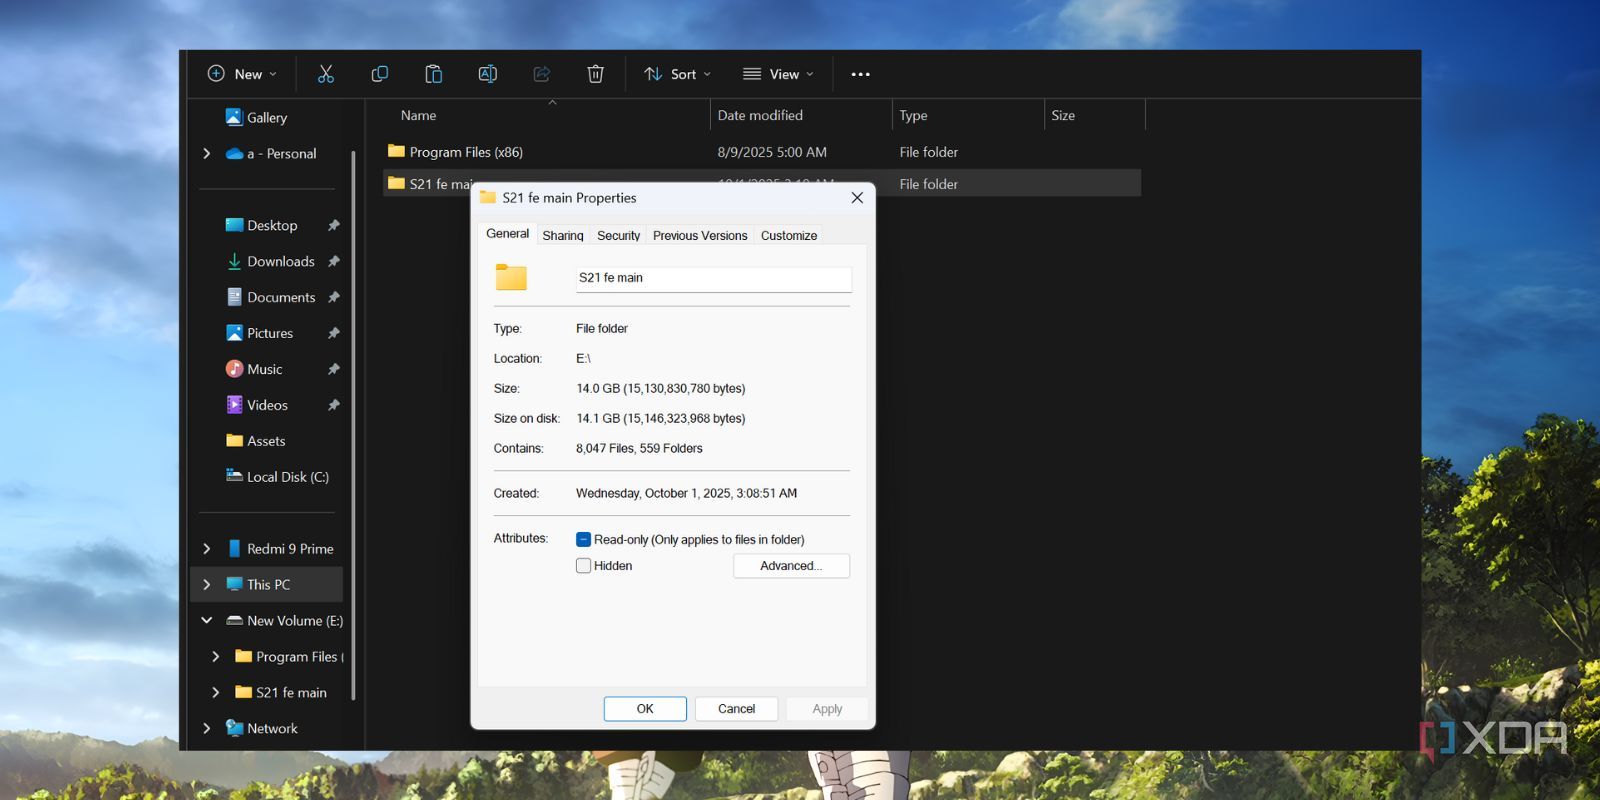
Task: Switch to the Security tab
Action: click(x=619, y=236)
